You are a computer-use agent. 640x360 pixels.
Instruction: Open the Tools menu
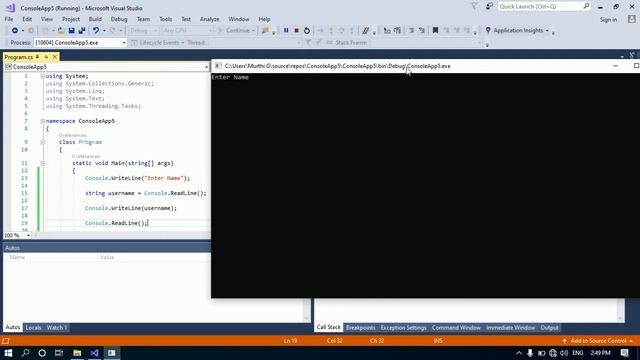165,19
